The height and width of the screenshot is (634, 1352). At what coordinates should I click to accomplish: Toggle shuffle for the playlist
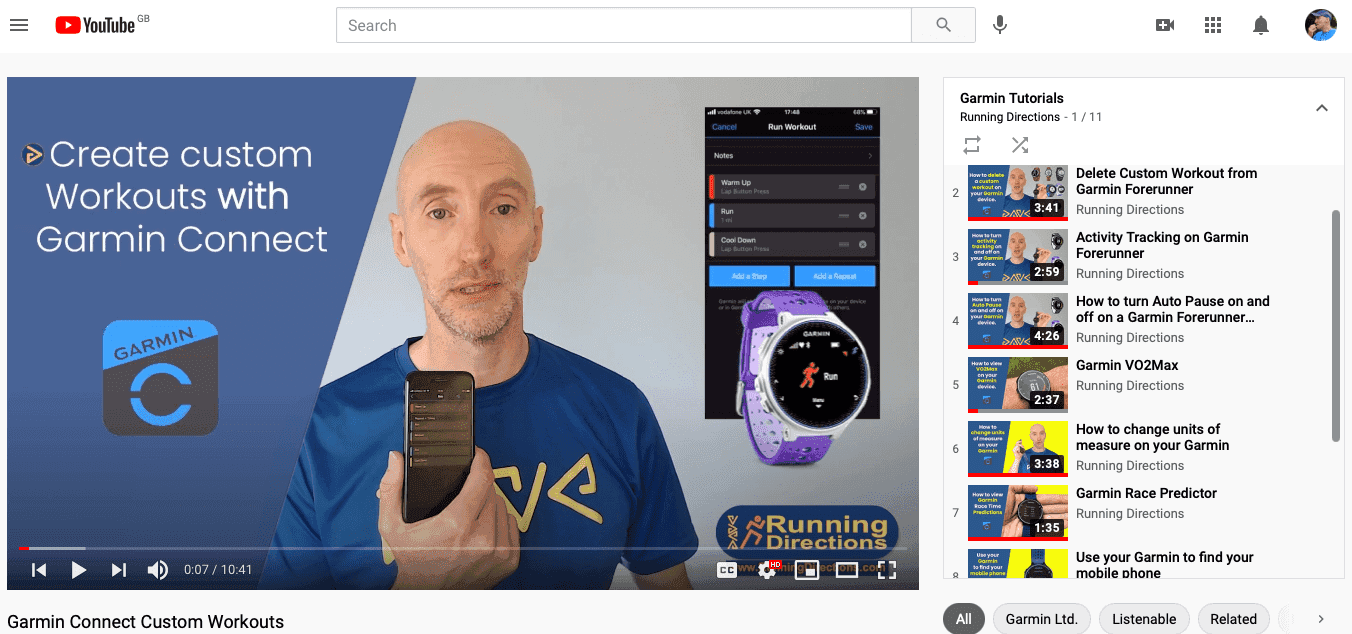[x=1020, y=145]
